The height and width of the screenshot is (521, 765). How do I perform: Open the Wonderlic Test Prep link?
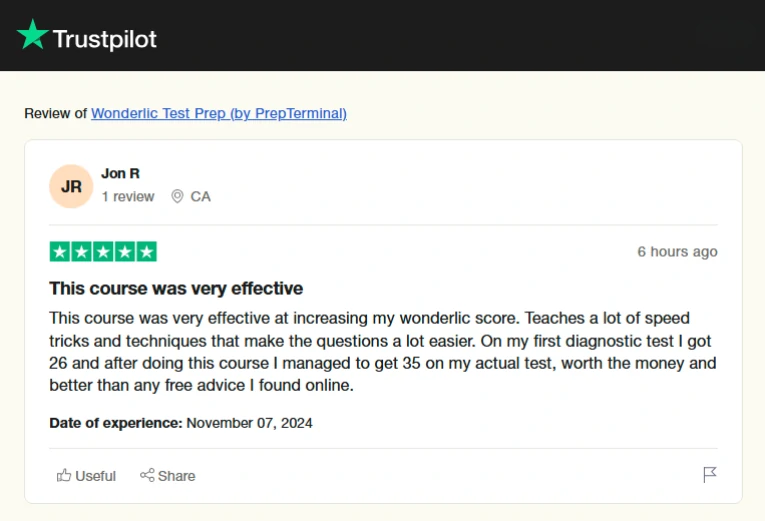click(x=218, y=113)
